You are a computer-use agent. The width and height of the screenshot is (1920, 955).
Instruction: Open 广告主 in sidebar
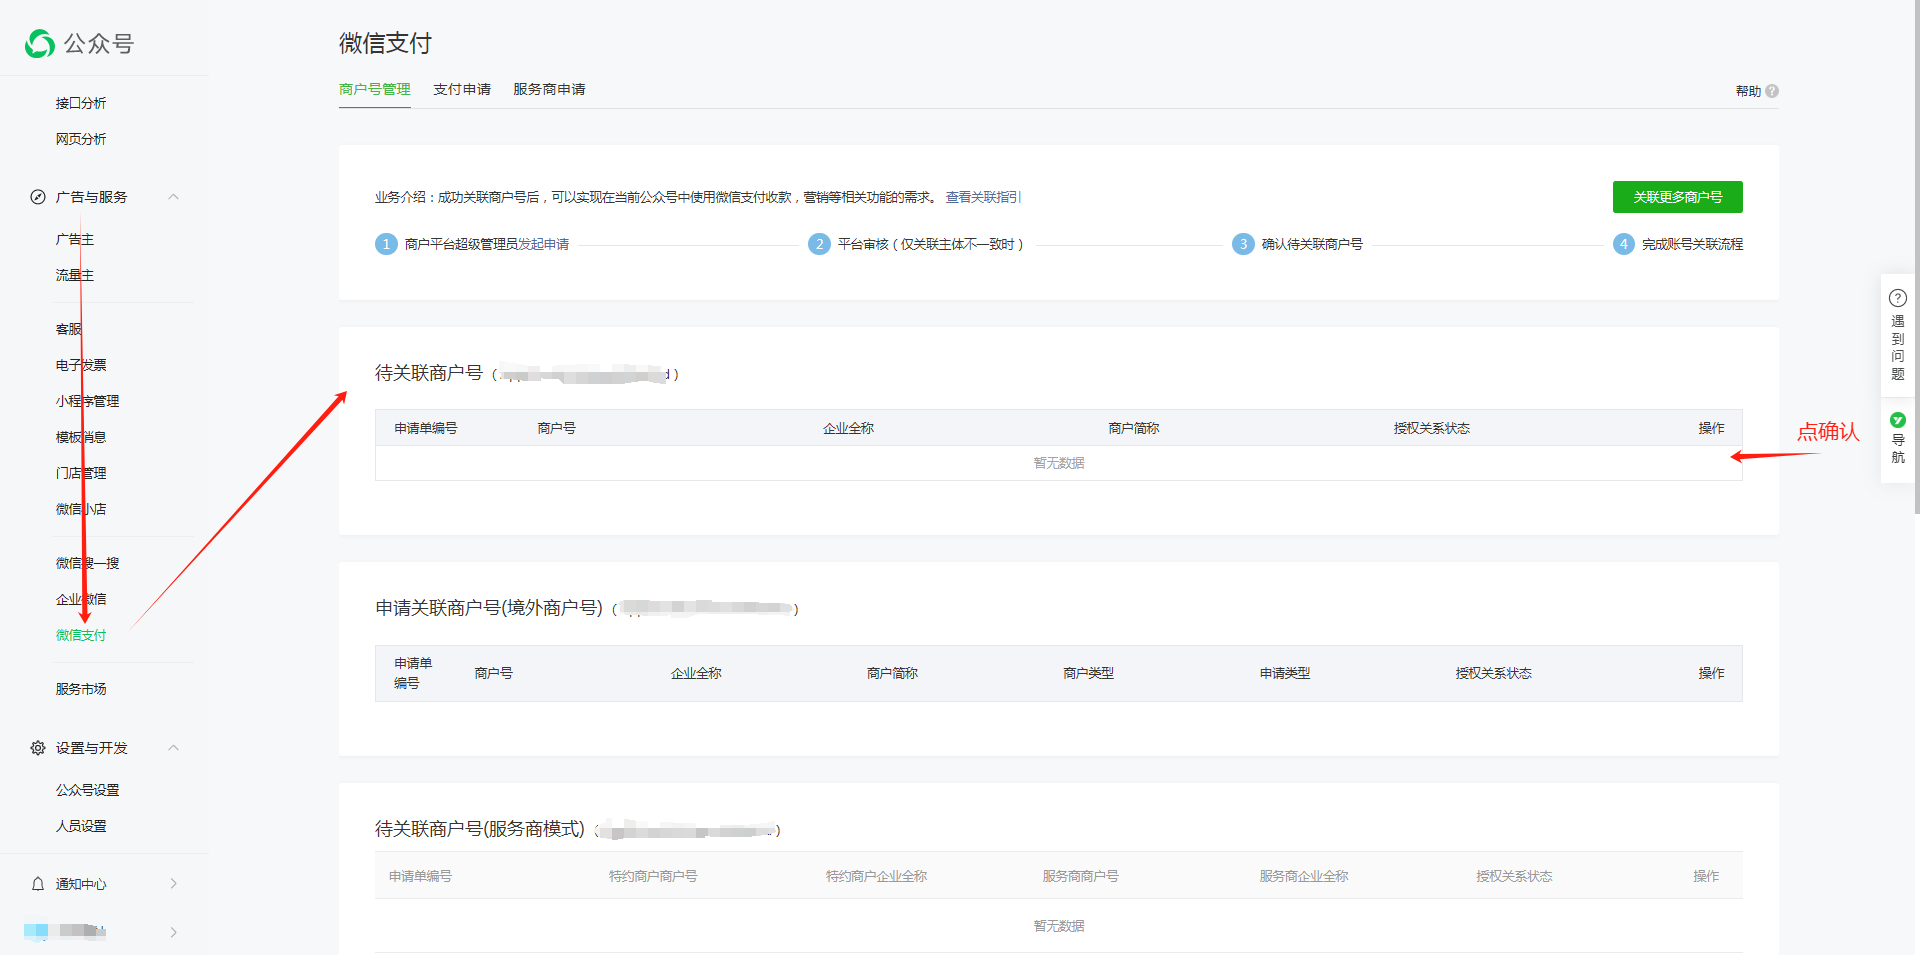pos(75,239)
